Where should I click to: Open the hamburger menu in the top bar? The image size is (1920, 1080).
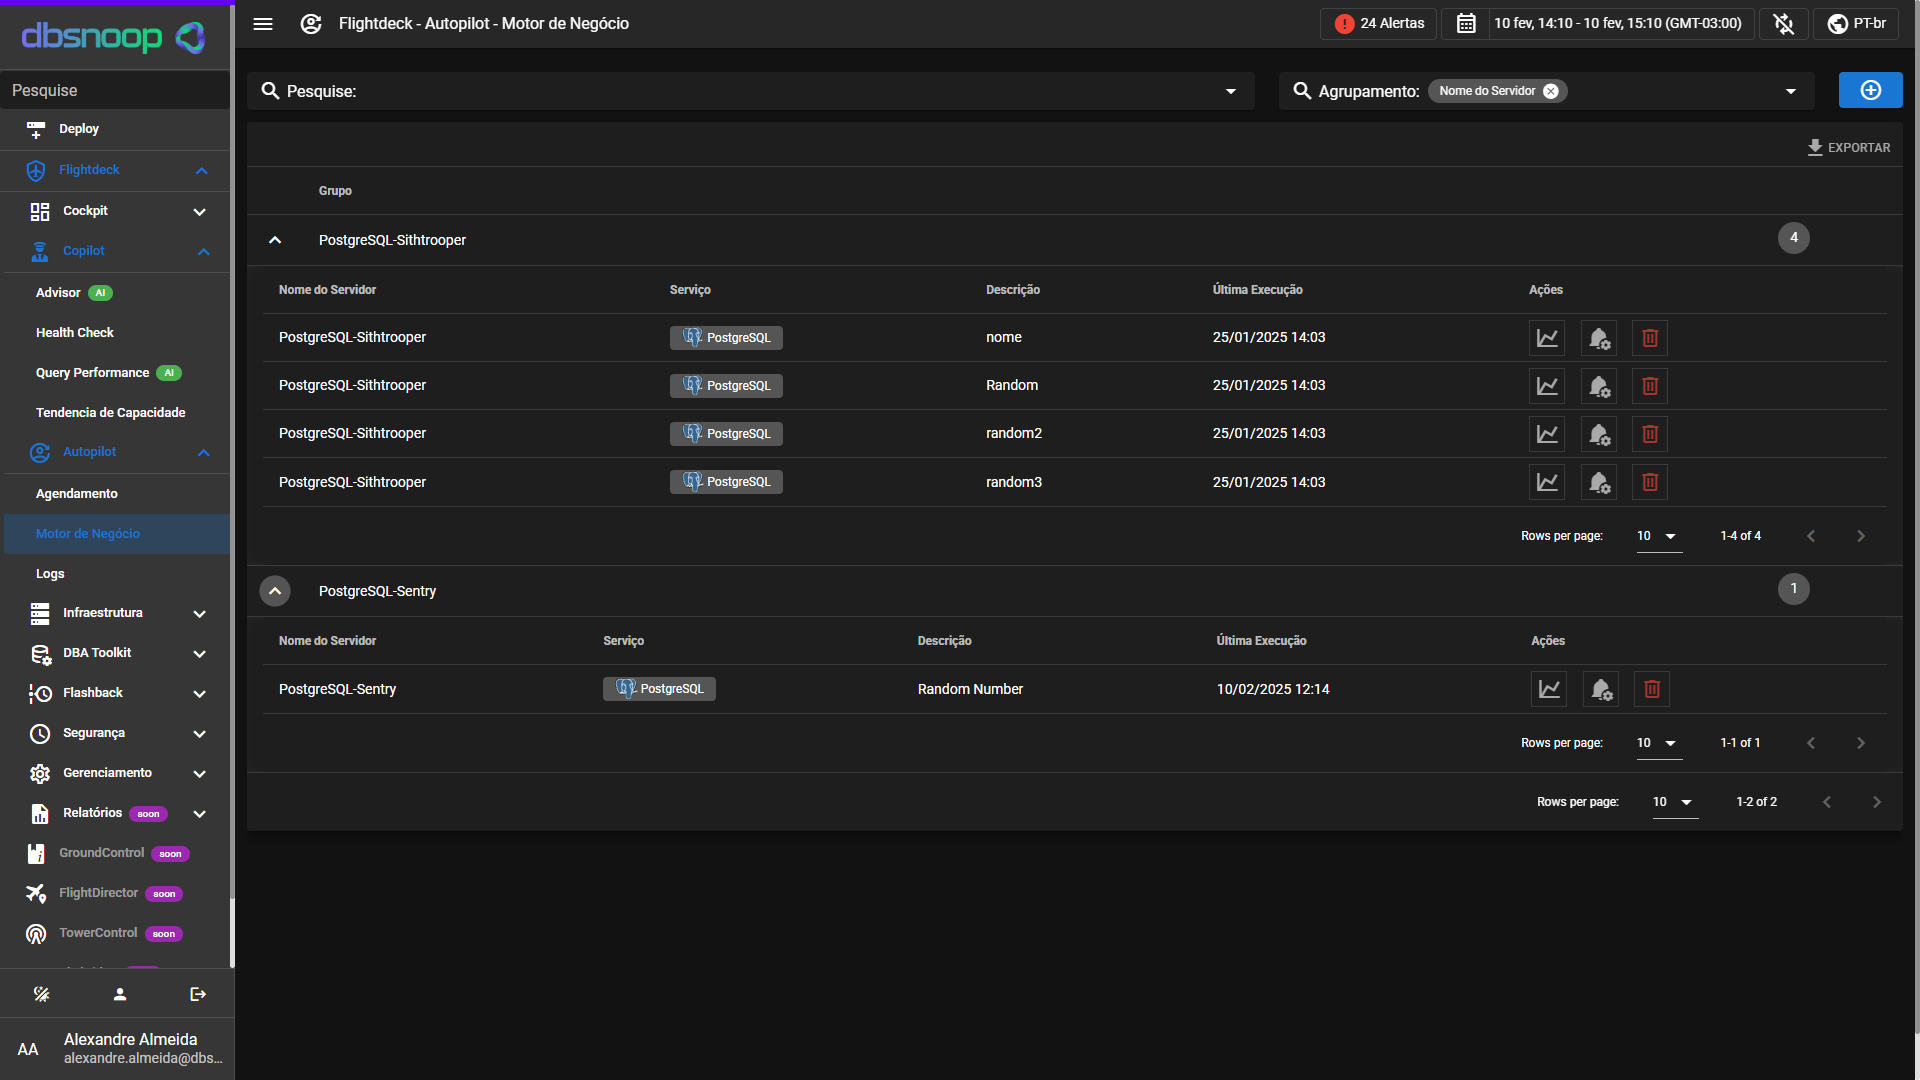point(263,24)
